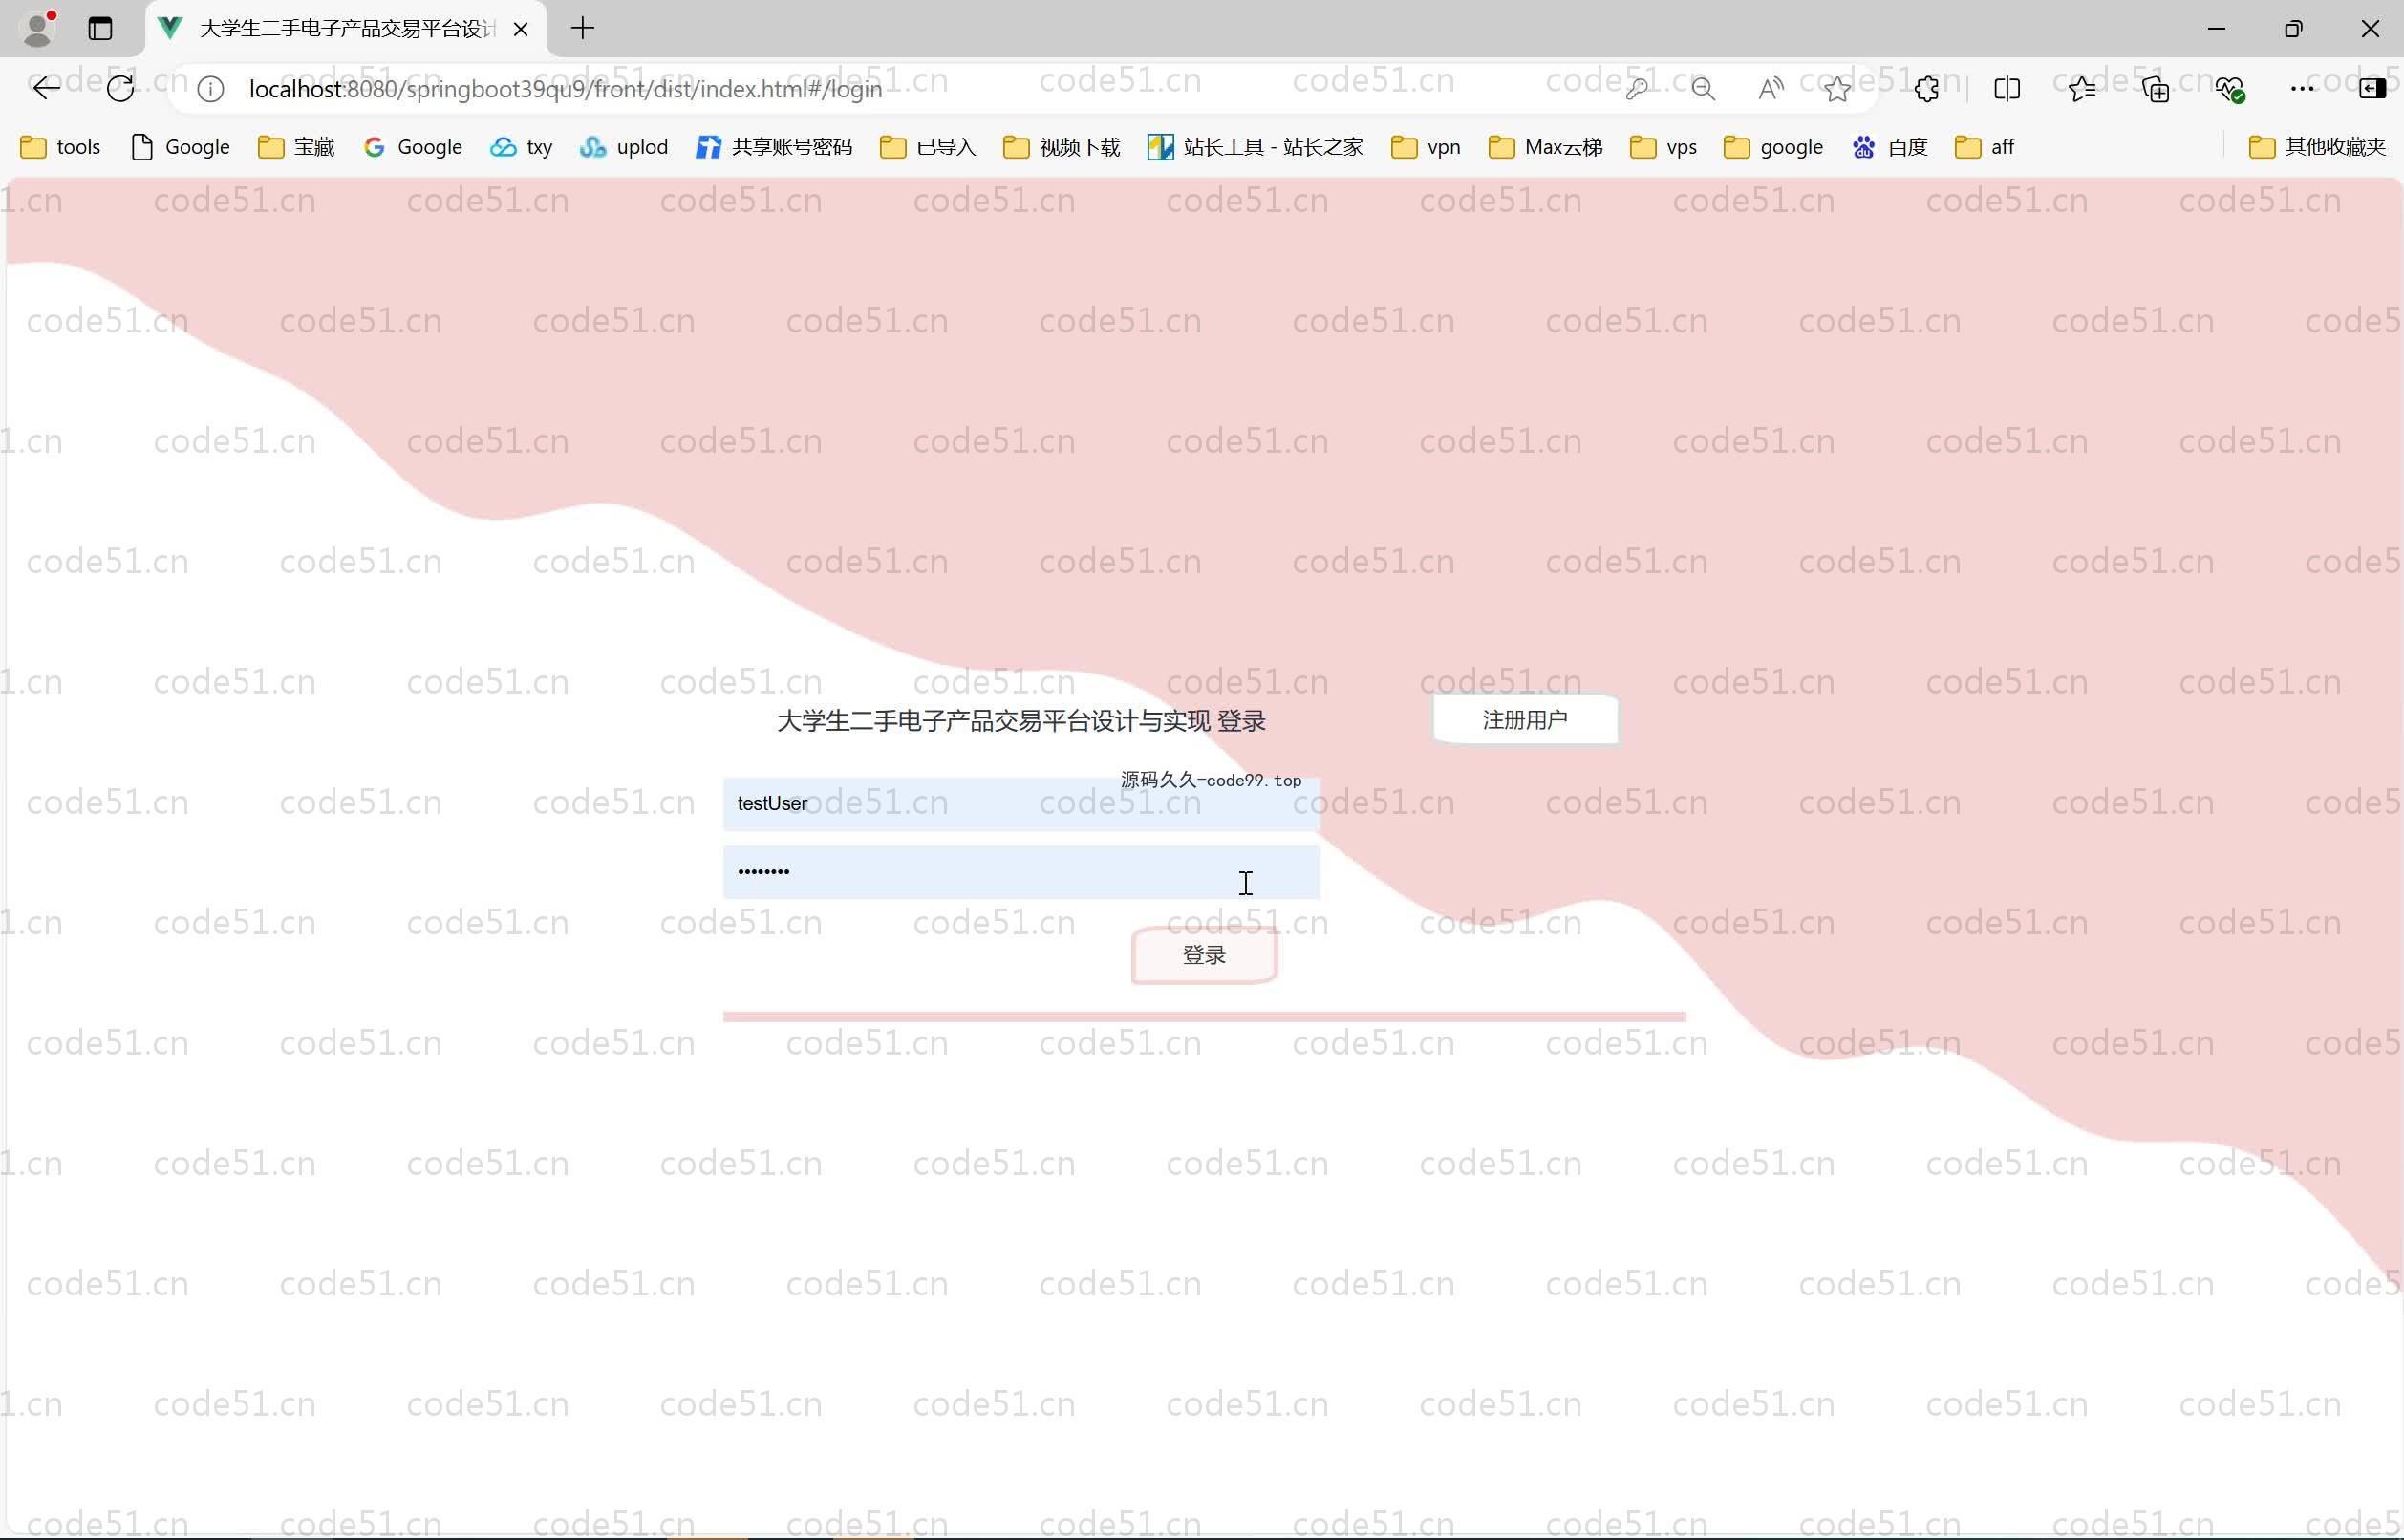The width and height of the screenshot is (2404, 1540).
Task: Open the tools bookmark folder
Action: point(61,147)
